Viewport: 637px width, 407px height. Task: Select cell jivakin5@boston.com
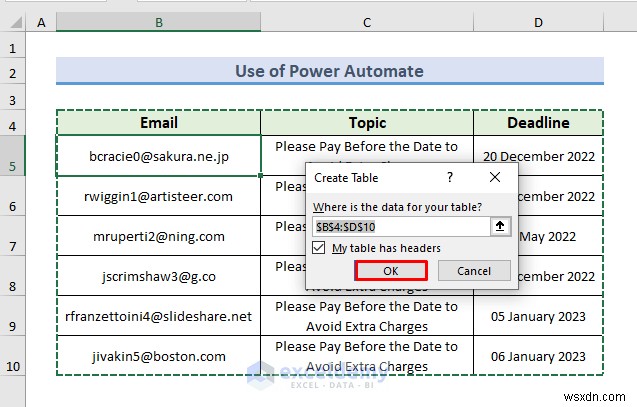(158, 356)
